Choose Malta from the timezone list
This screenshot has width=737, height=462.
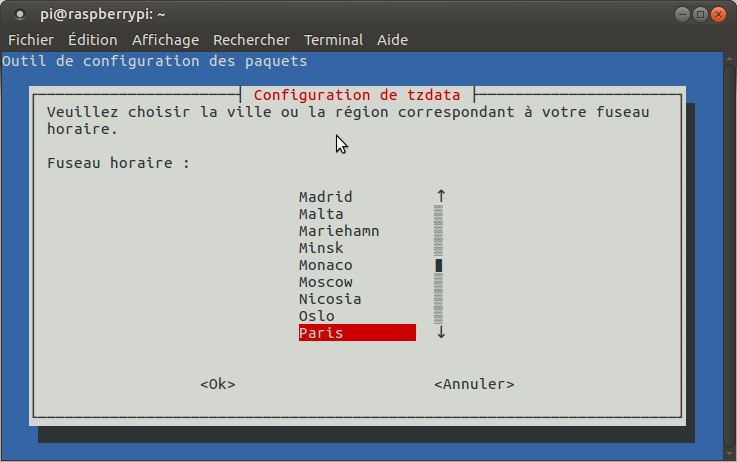coord(321,214)
